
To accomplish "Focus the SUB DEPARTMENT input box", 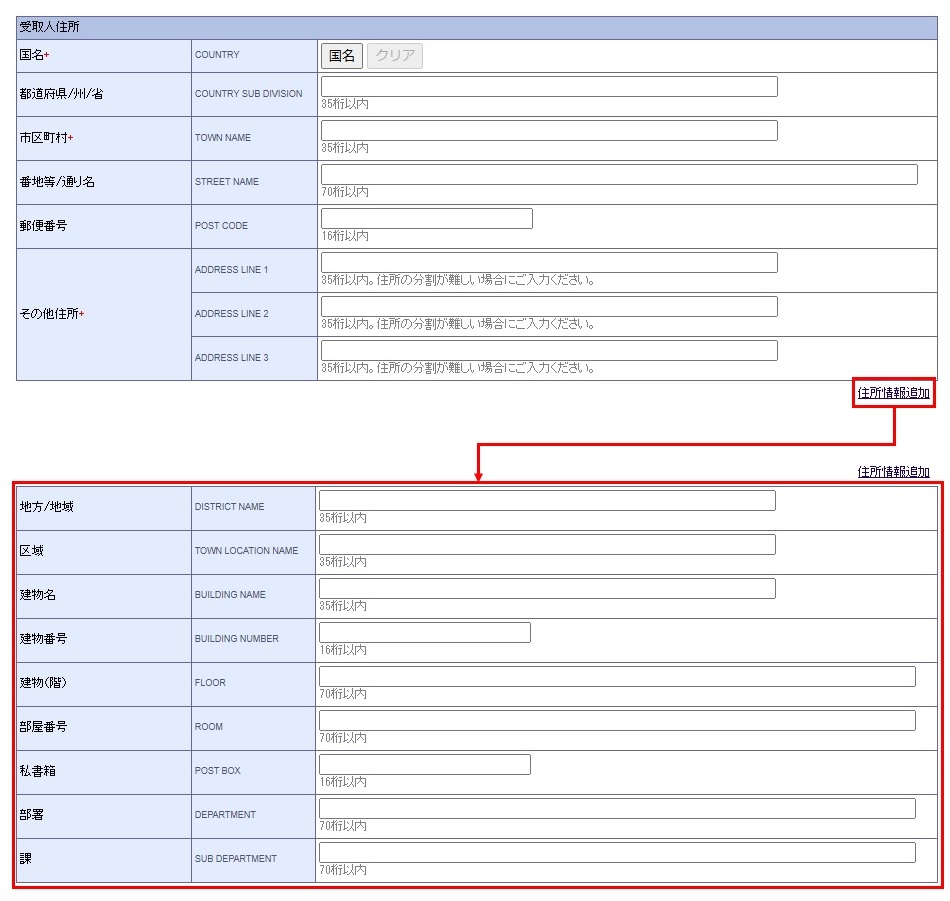I will click(x=616, y=853).
